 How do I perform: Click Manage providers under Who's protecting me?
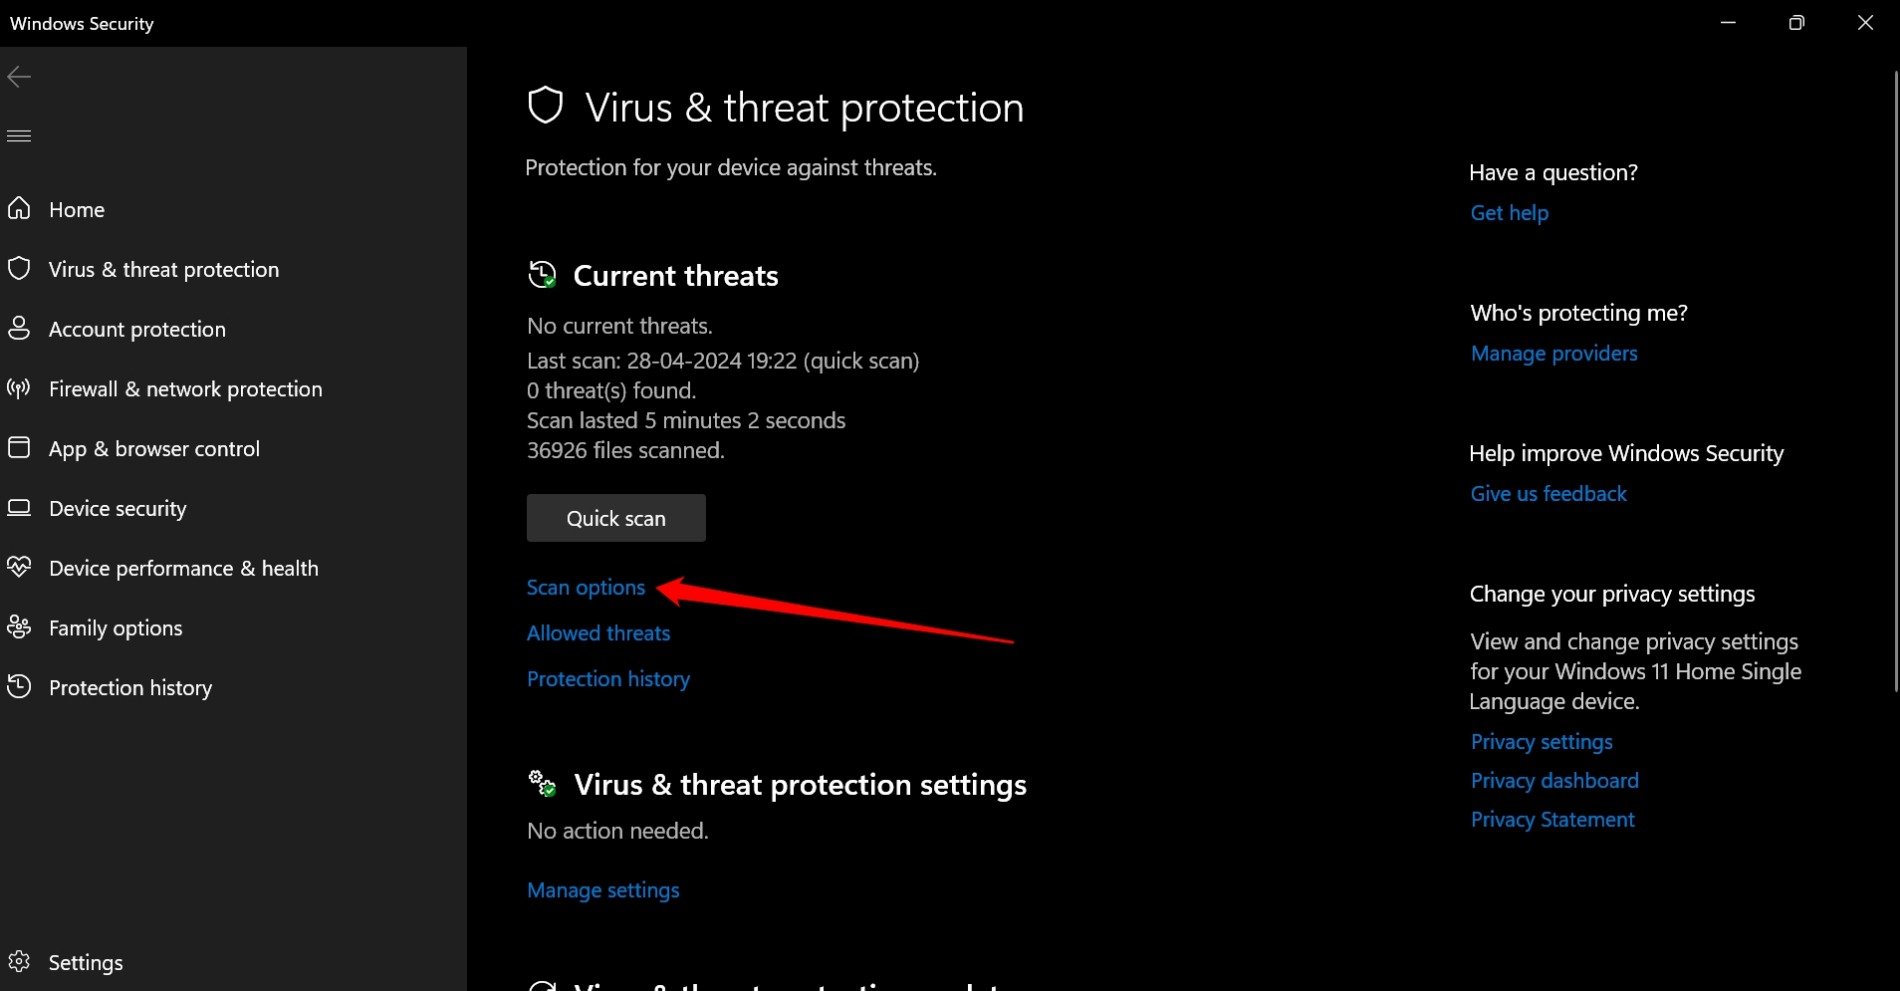(1553, 353)
